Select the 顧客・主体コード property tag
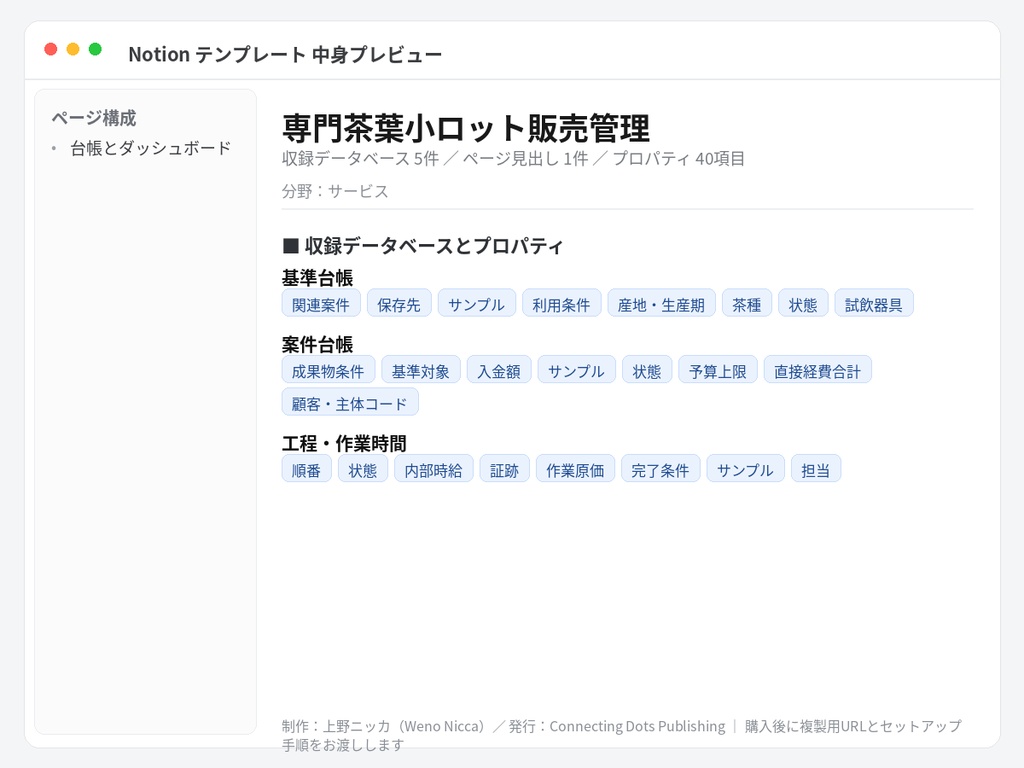The width and height of the screenshot is (1024, 768). 350,403
